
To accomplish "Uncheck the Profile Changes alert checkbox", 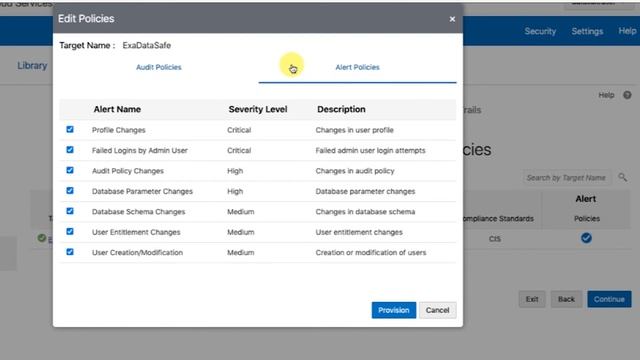I will (x=70, y=129).
